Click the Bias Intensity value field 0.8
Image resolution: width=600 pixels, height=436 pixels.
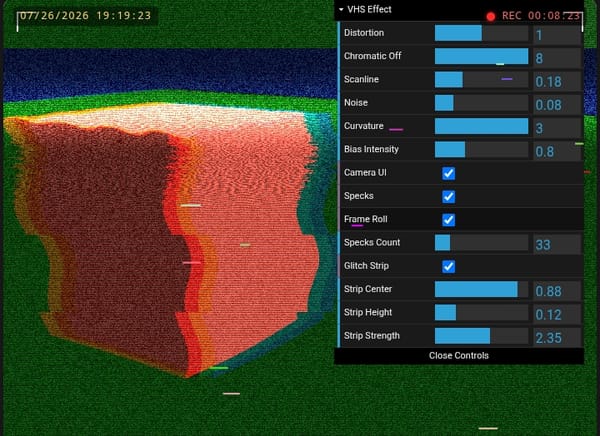(557, 151)
